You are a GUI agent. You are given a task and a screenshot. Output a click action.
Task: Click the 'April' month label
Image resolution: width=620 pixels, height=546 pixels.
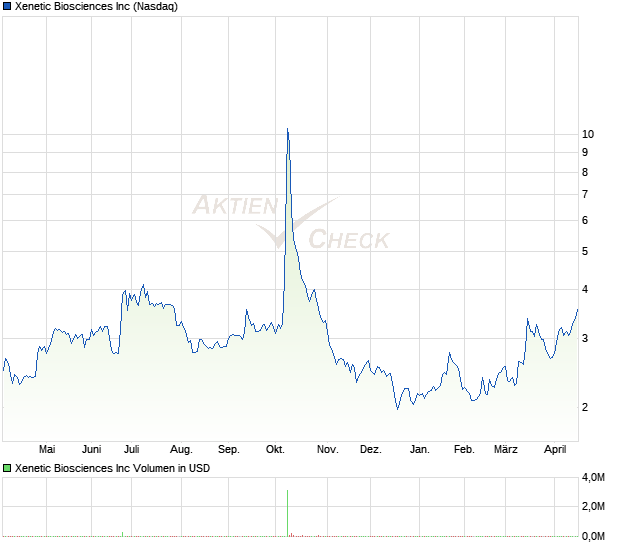click(x=555, y=450)
